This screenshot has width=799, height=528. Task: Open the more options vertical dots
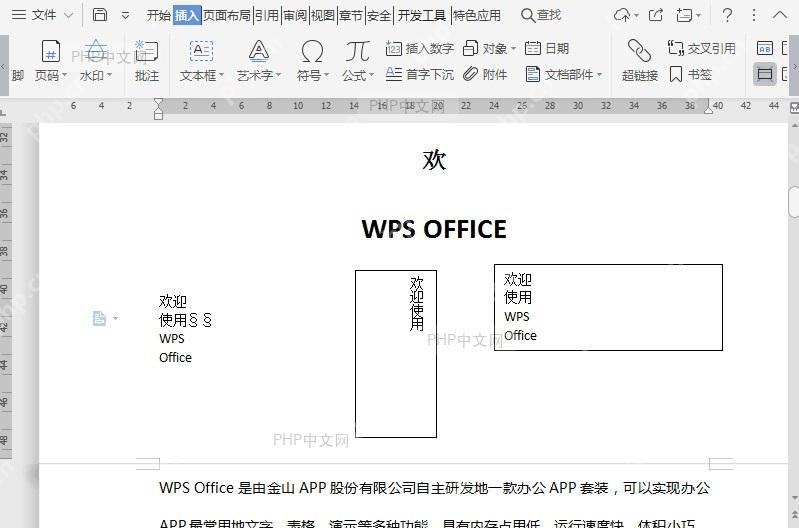tap(754, 15)
